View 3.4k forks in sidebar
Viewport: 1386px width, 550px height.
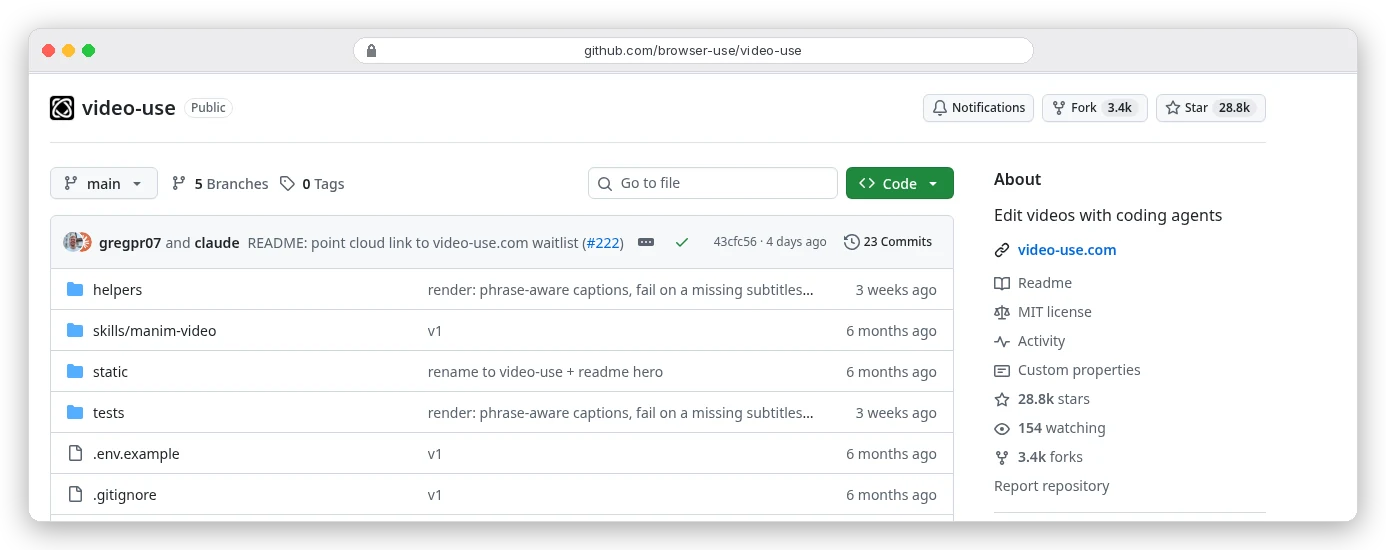pos(1050,457)
